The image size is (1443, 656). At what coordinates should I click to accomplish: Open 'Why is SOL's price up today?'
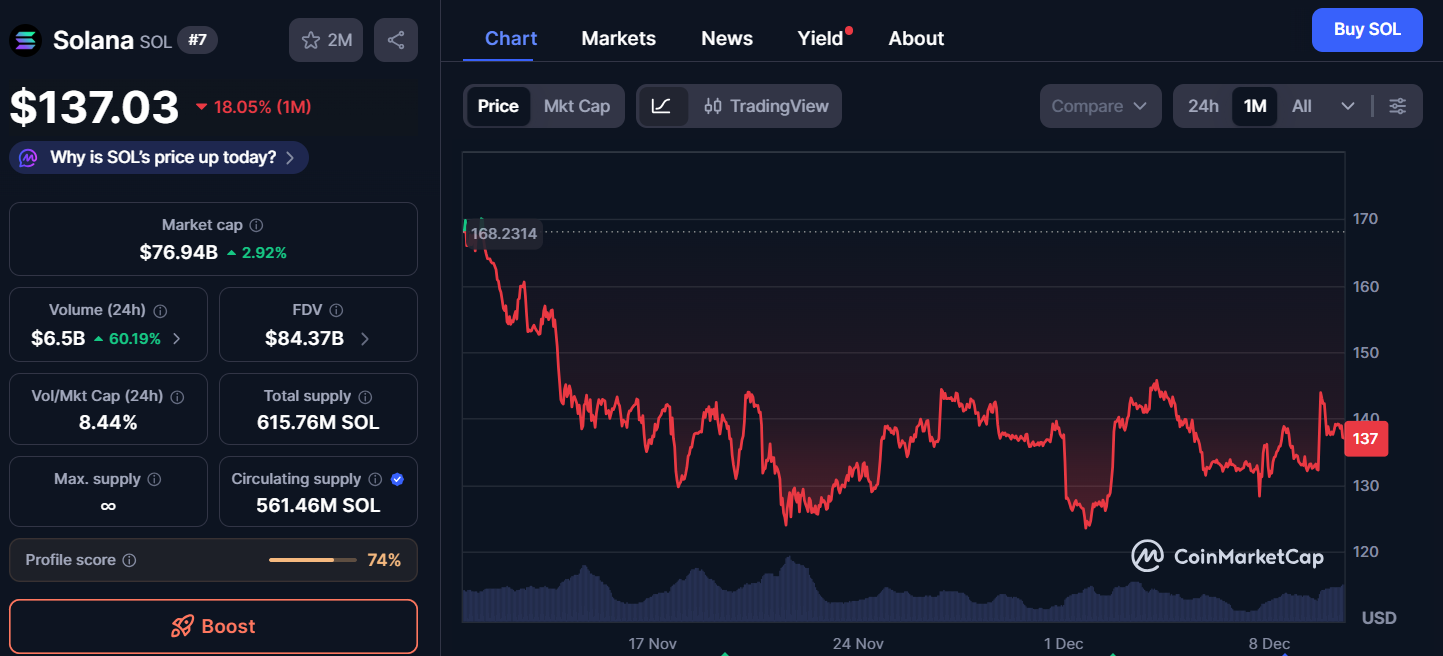coord(160,158)
